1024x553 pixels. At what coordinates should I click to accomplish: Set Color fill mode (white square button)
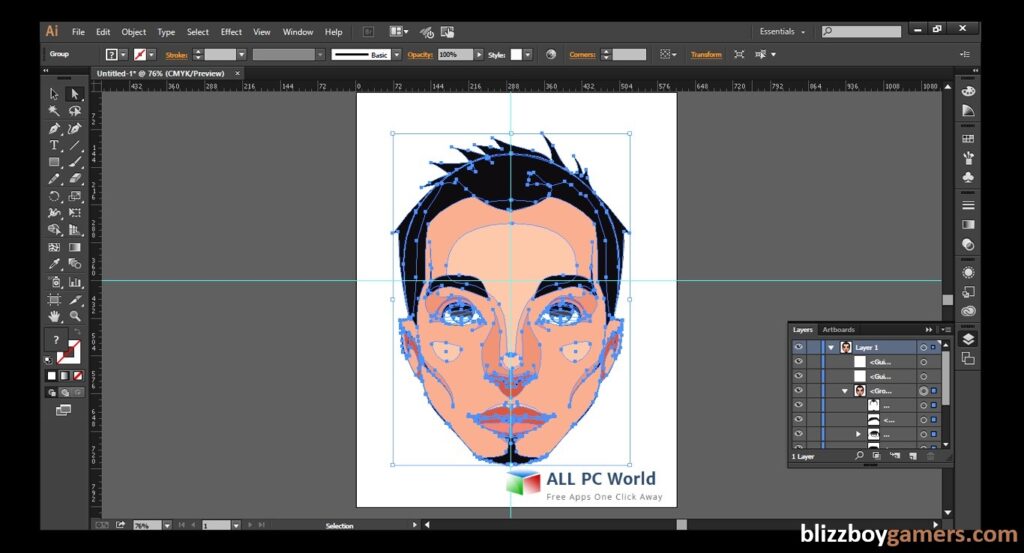52,375
